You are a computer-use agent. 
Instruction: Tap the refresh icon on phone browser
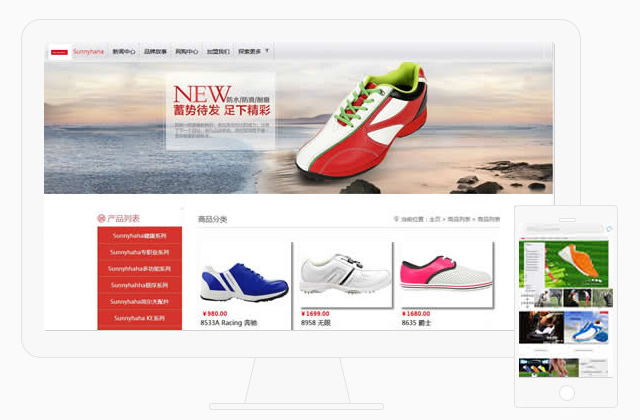coord(607,229)
